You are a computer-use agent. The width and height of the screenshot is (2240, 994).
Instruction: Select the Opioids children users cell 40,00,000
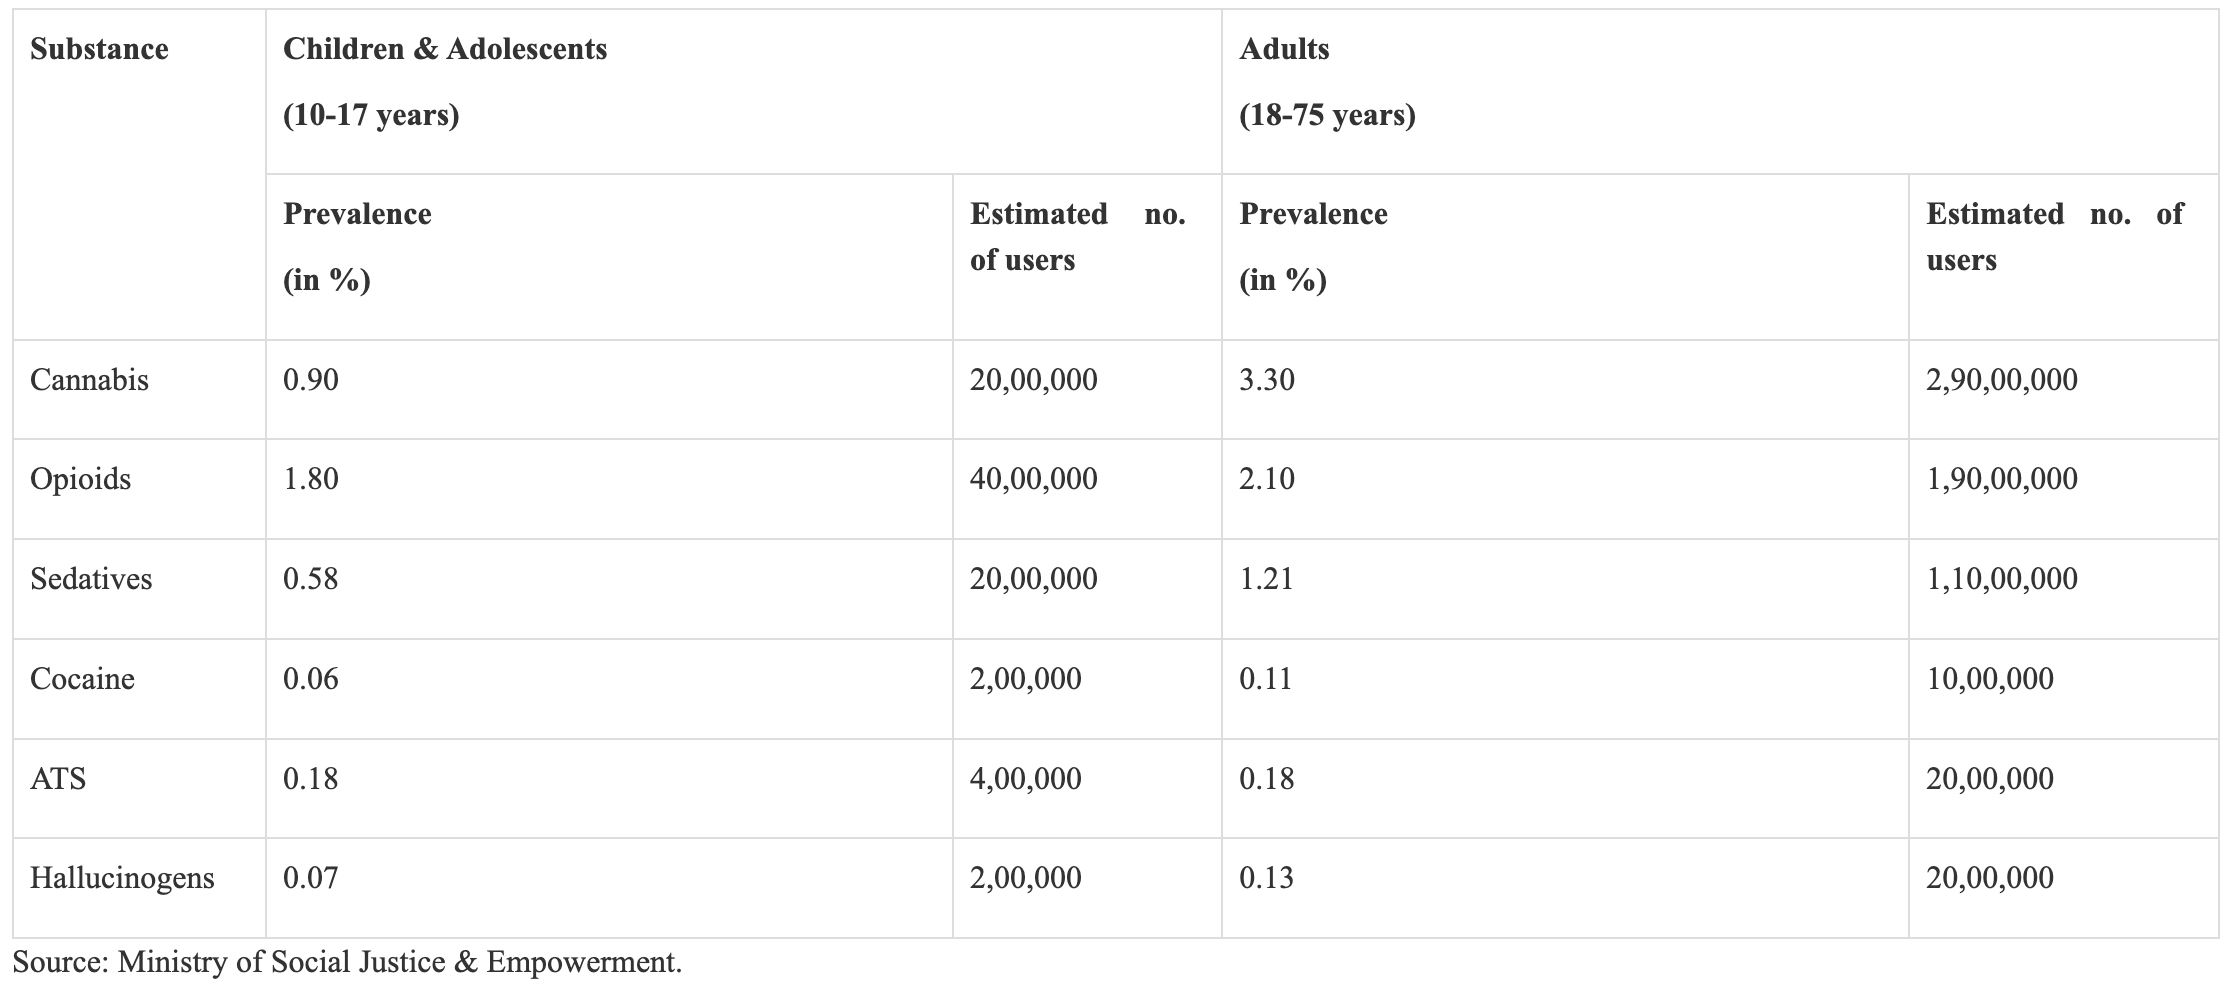tap(1087, 489)
